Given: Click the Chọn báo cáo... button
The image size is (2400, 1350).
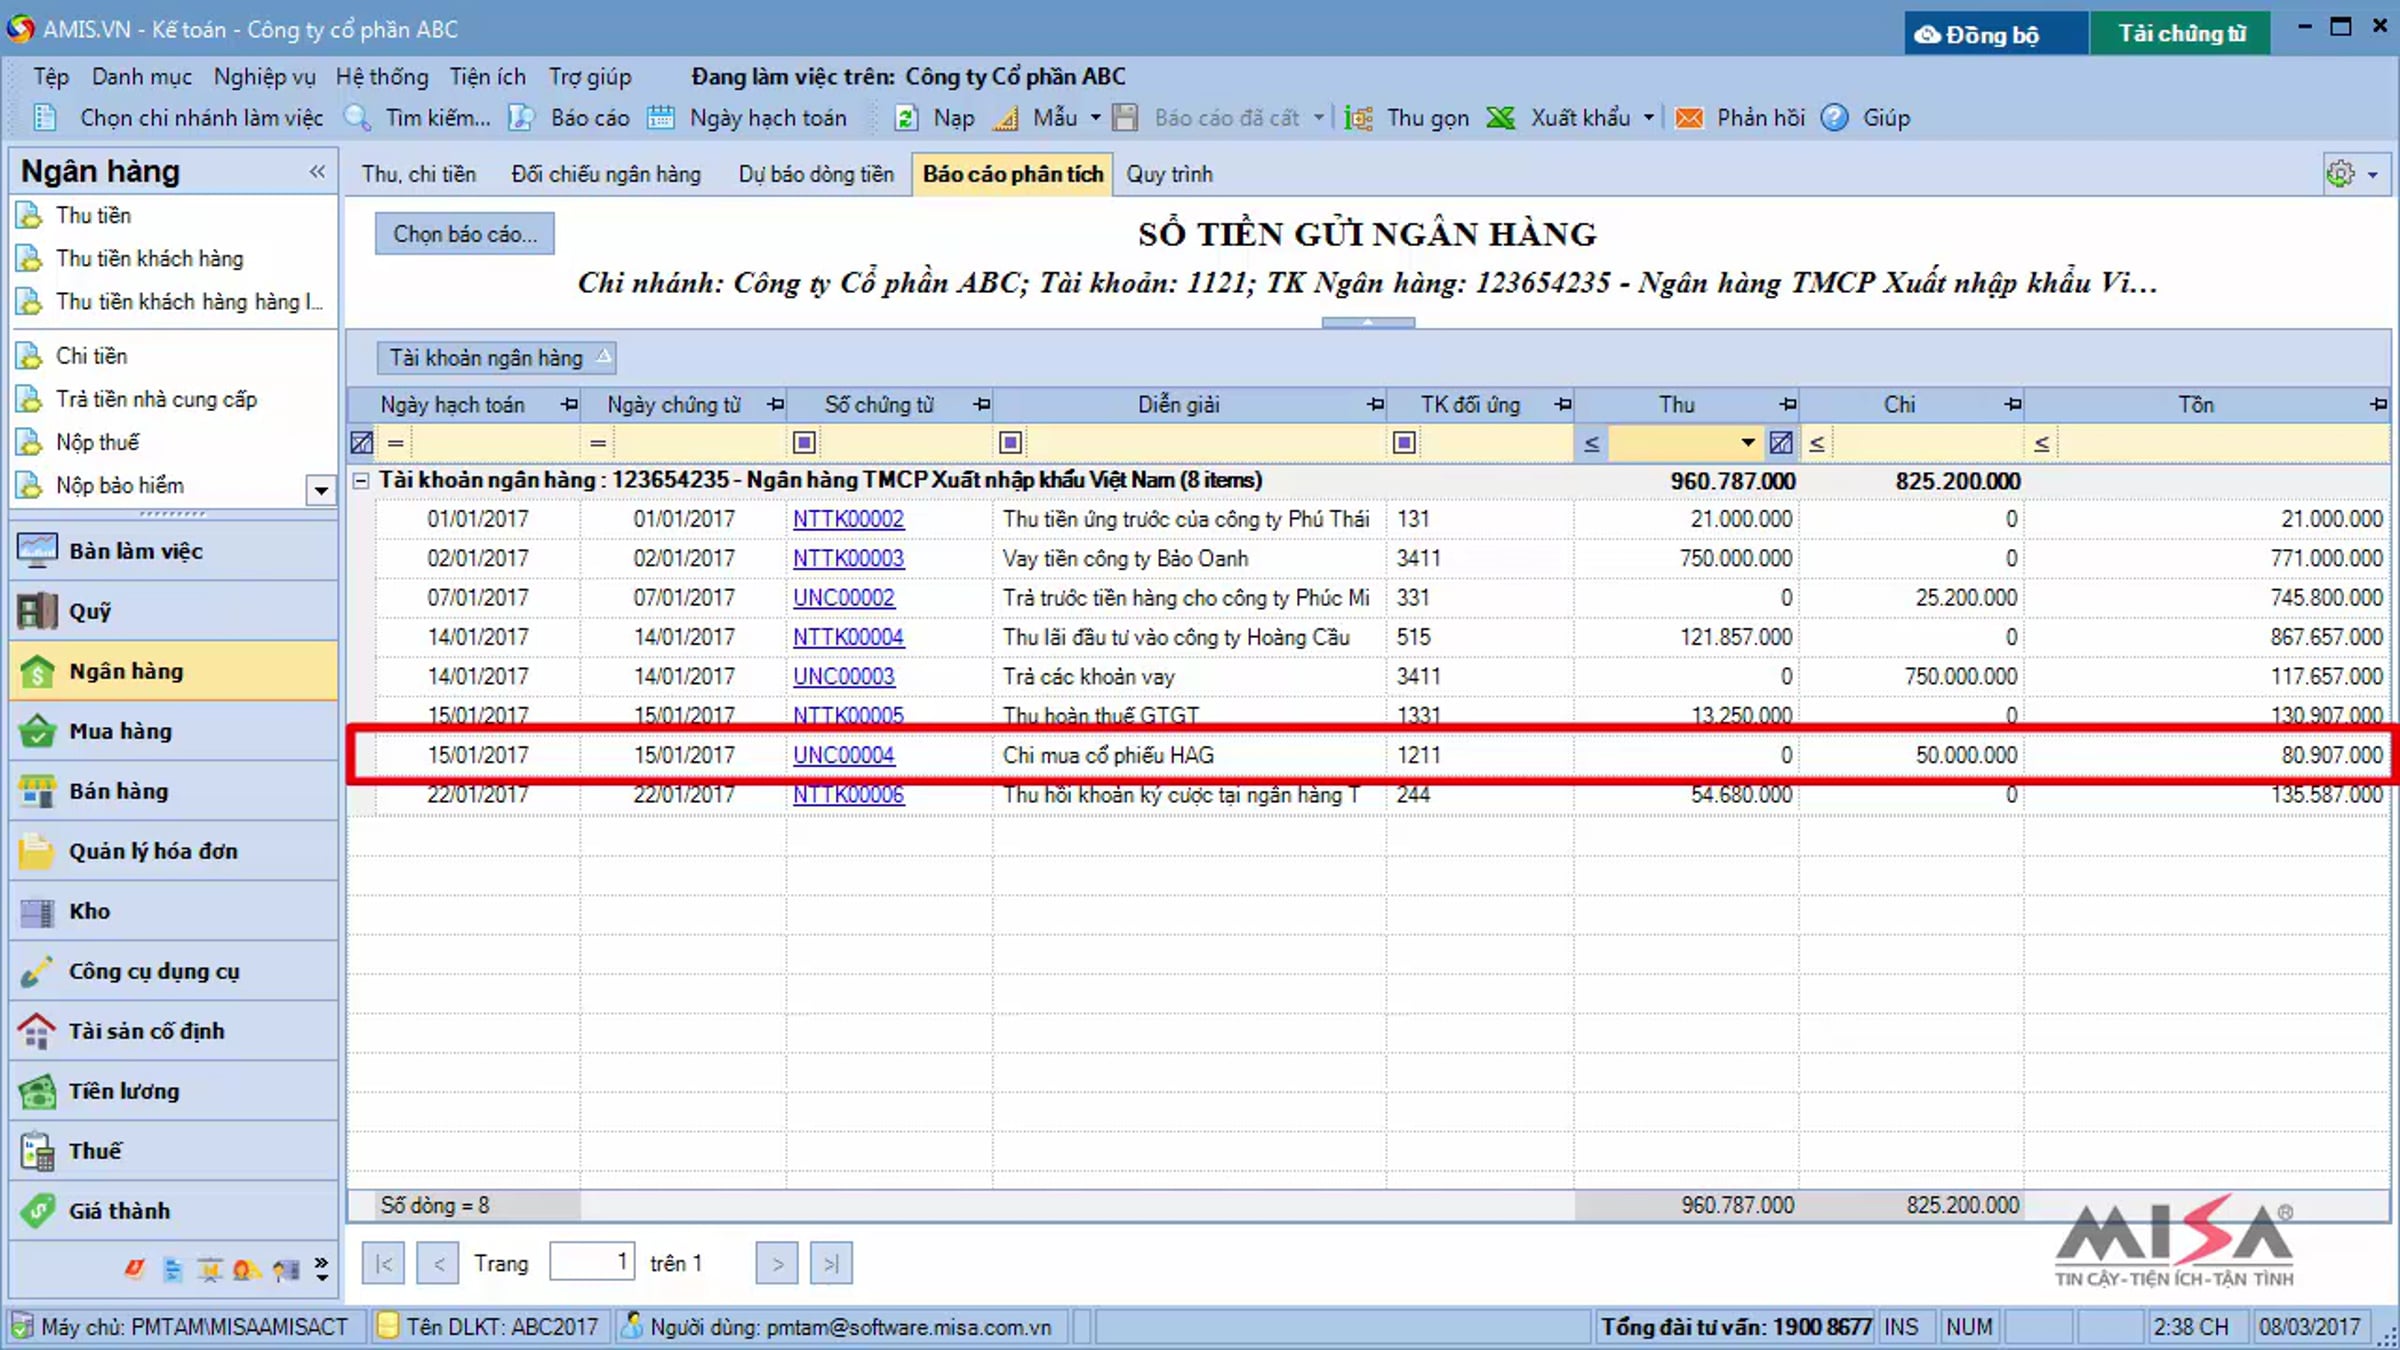Looking at the screenshot, I should click(465, 234).
